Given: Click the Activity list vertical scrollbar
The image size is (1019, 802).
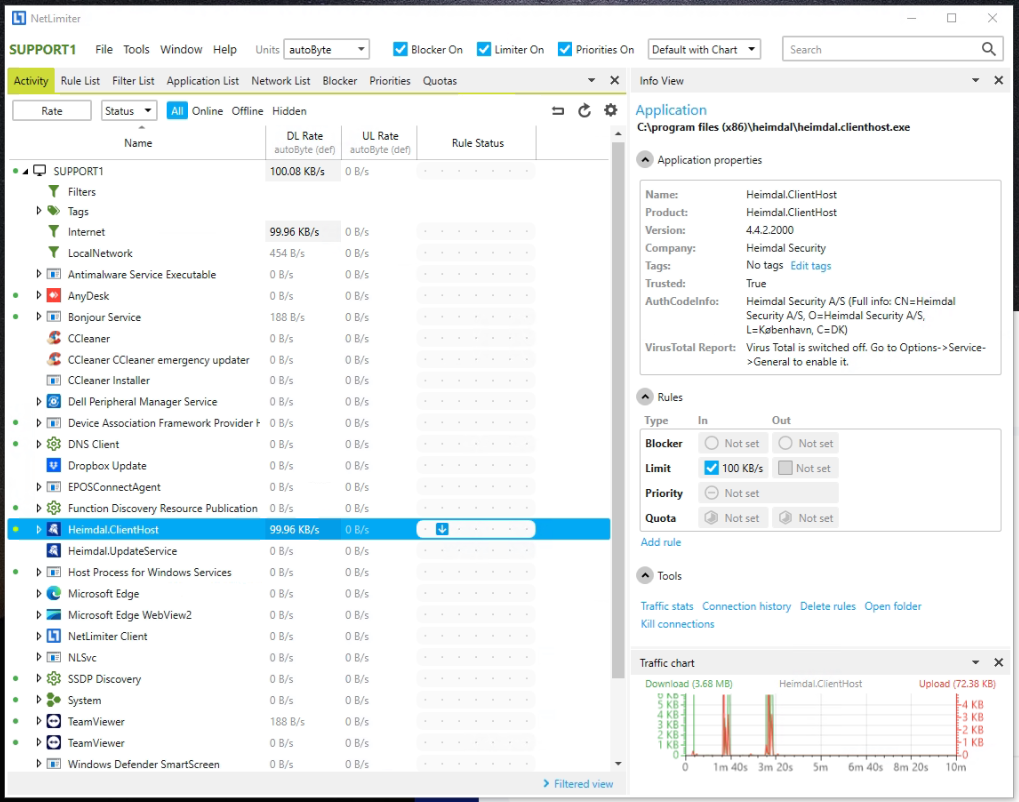Looking at the screenshot, I should pos(618,409).
